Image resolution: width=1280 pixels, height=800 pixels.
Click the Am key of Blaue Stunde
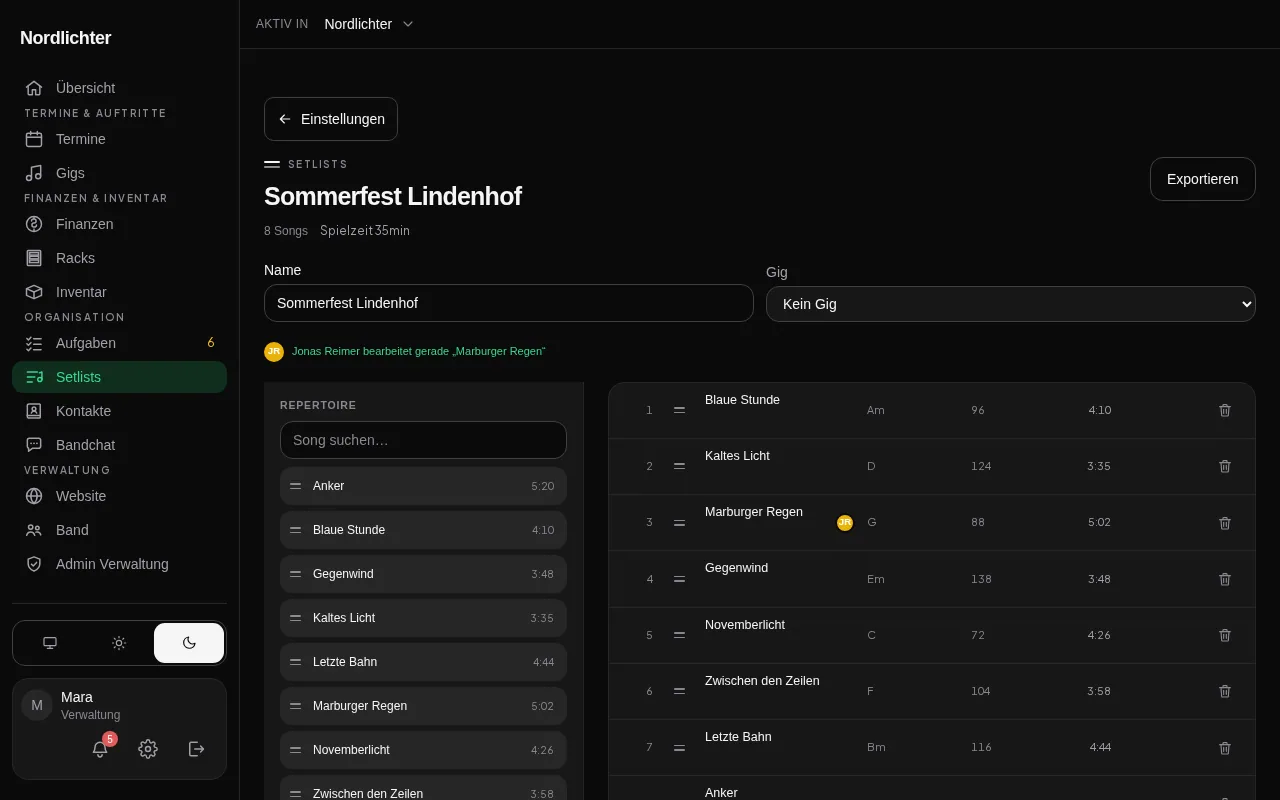point(876,410)
